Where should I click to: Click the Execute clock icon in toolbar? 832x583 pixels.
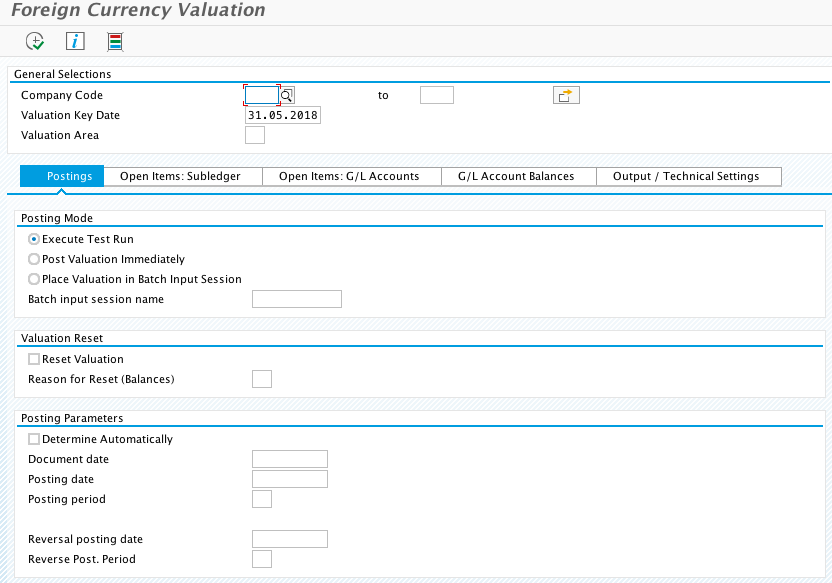[x=35, y=41]
